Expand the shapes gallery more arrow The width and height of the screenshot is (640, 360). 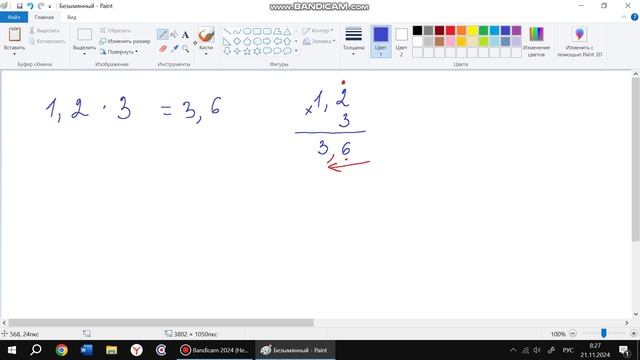tap(296, 51)
